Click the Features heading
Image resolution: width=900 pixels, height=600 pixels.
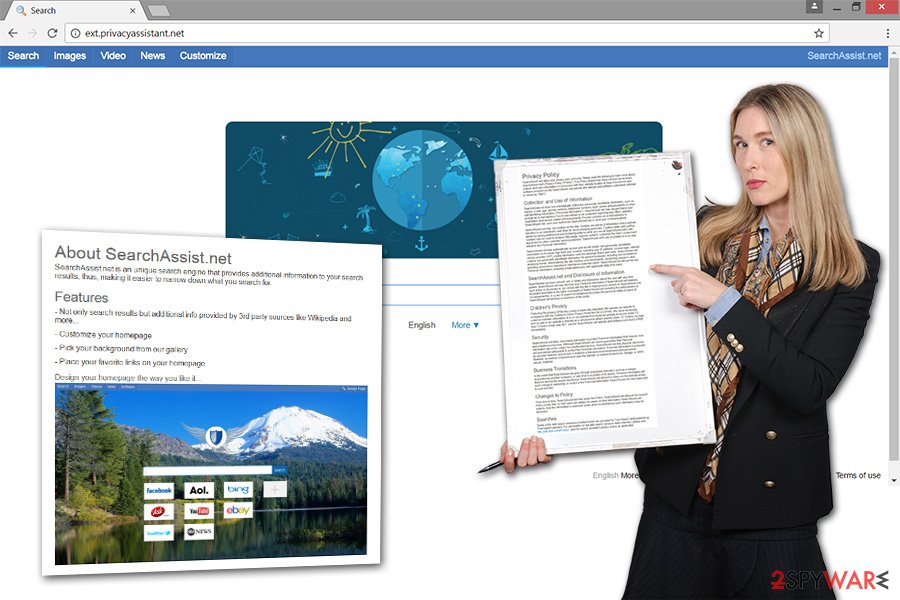82,297
